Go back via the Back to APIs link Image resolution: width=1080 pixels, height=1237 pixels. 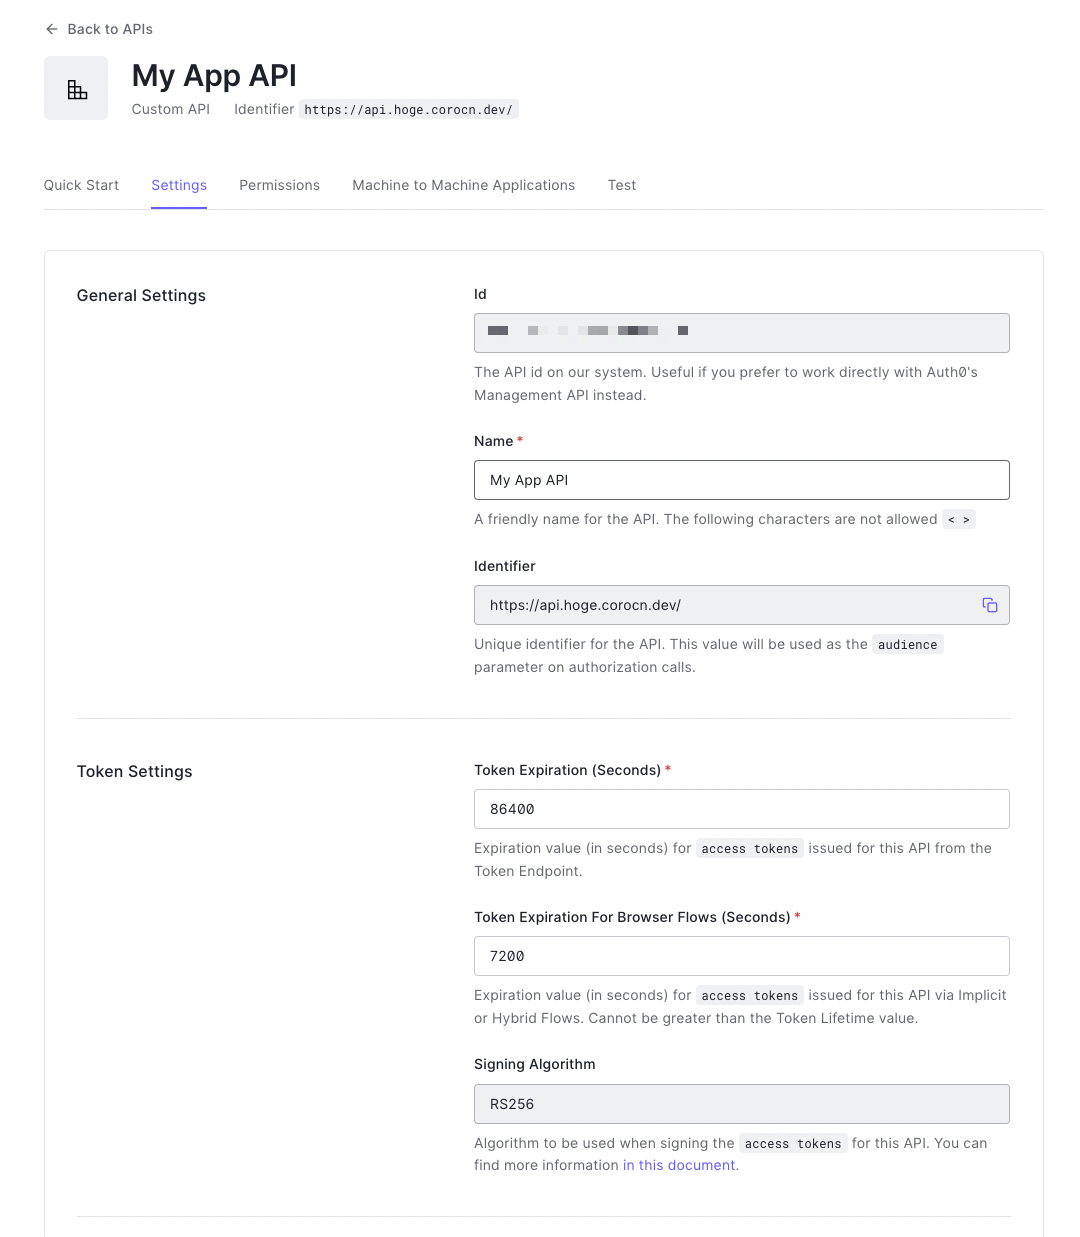[99, 29]
